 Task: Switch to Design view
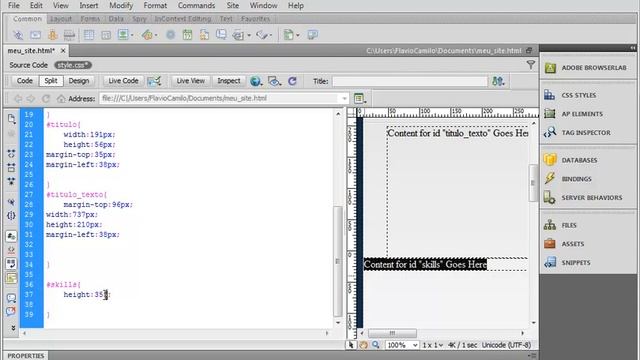79,81
